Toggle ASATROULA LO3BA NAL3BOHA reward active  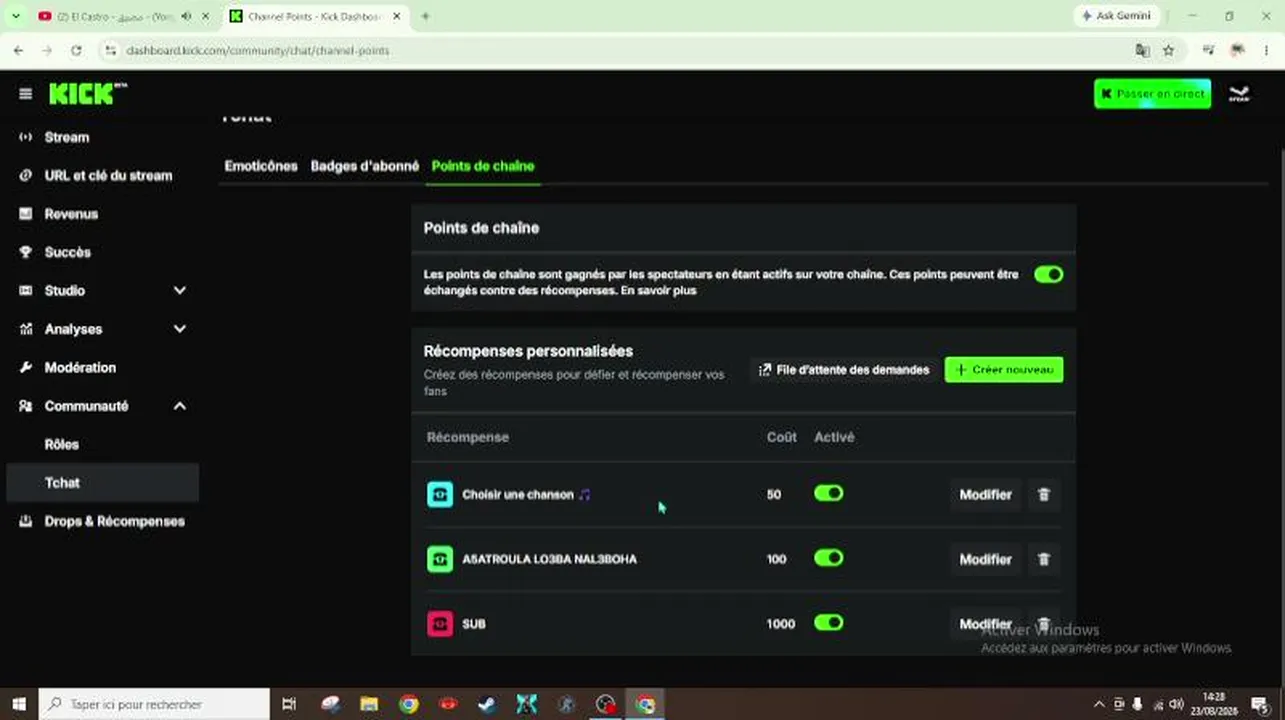click(x=828, y=558)
